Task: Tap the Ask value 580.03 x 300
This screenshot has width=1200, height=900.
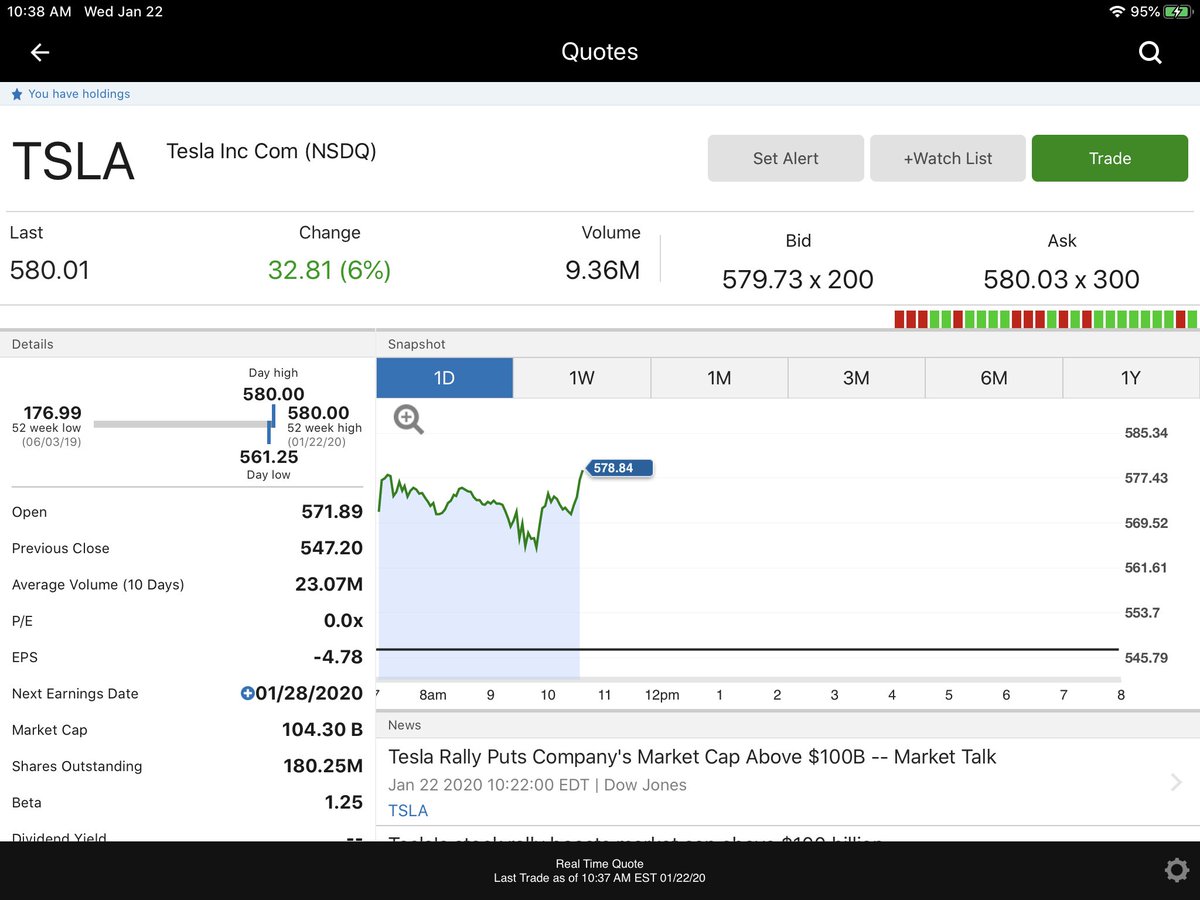Action: coord(1061,279)
